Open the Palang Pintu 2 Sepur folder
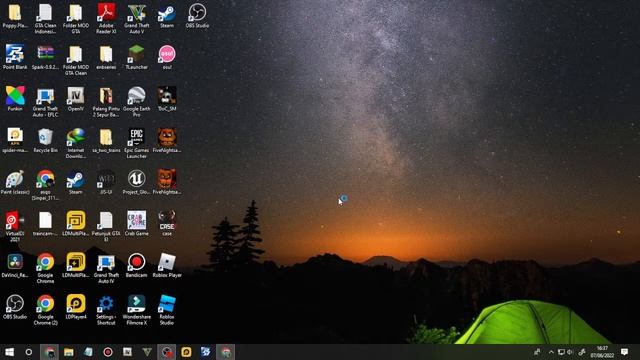The width and height of the screenshot is (640, 360). click(x=106, y=102)
